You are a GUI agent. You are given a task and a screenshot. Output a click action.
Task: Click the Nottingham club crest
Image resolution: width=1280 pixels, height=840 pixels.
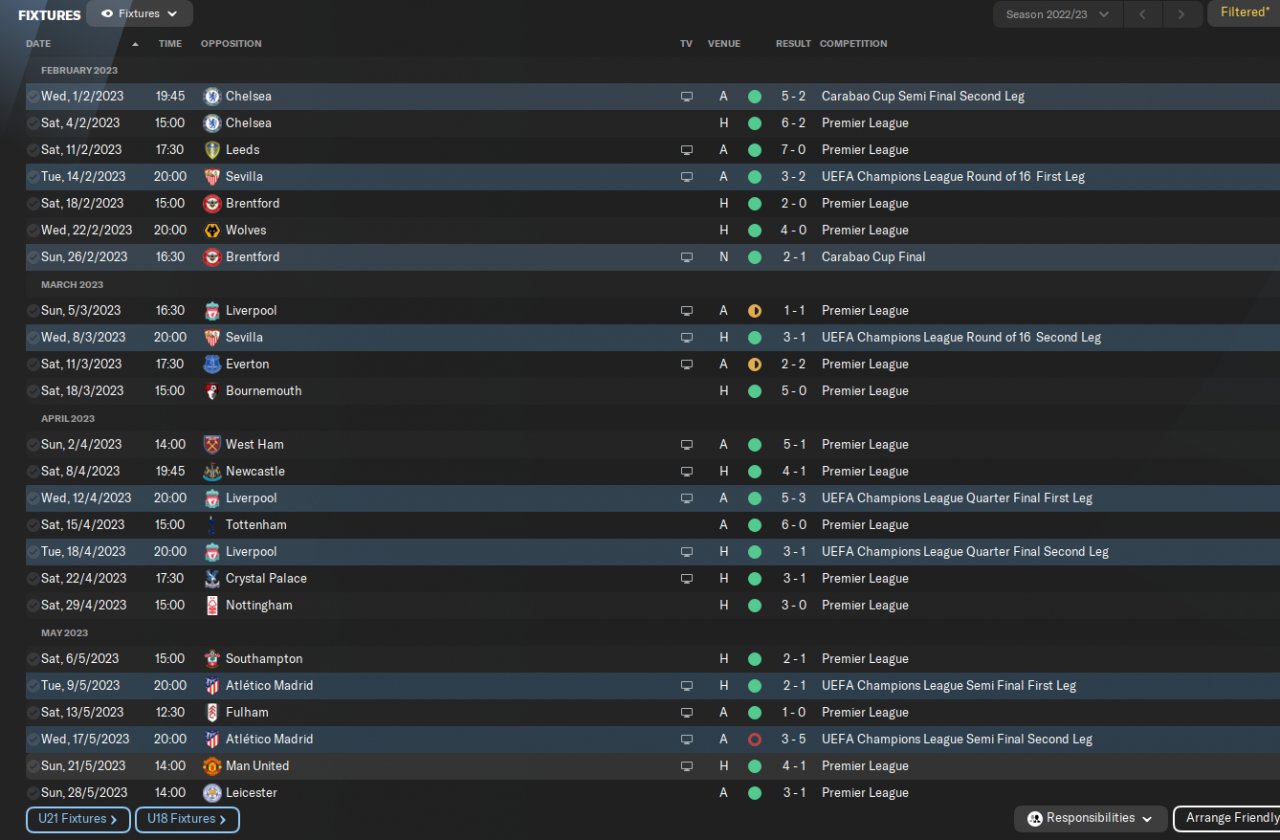pyautogui.click(x=212, y=605)
